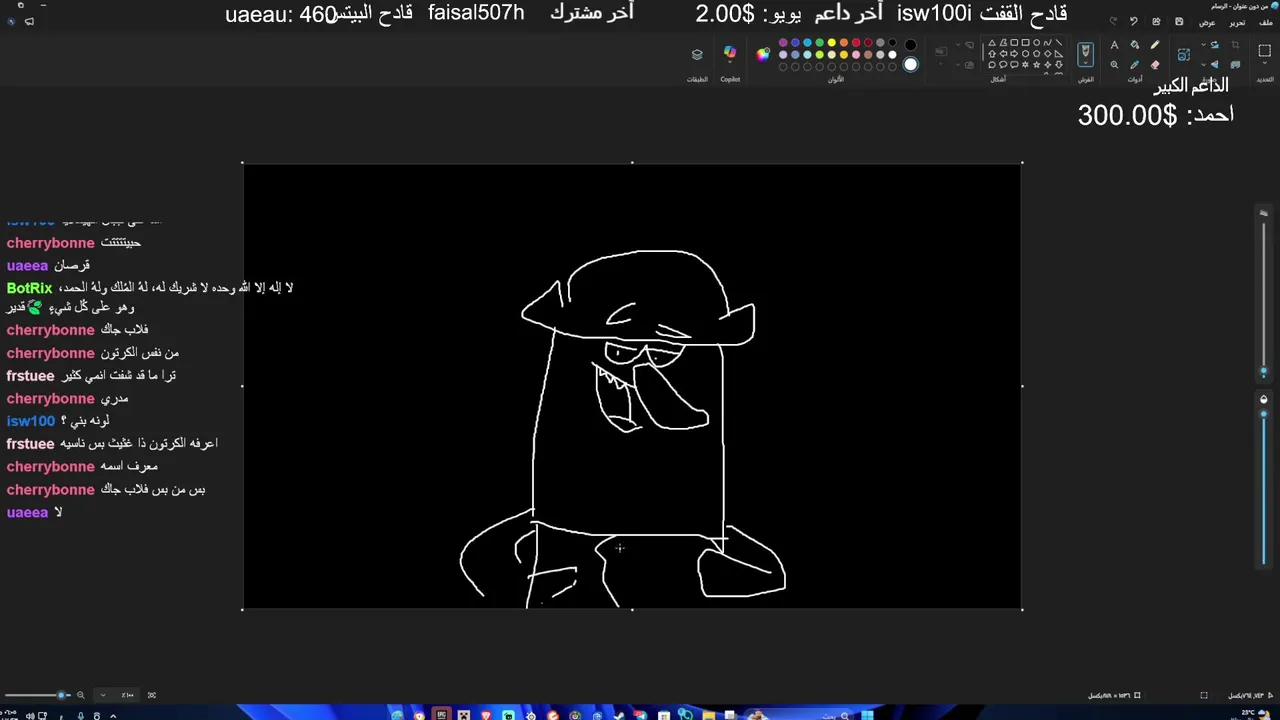1280x720 pixels.
Task: Select the Eraser tool
Action: 1155,65
